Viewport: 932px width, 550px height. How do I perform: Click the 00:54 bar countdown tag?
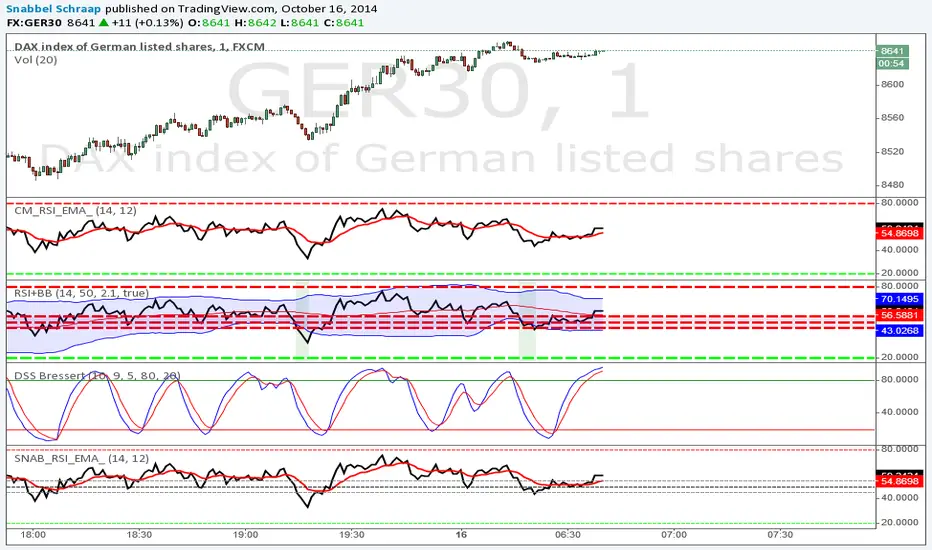tap(892, 64)
